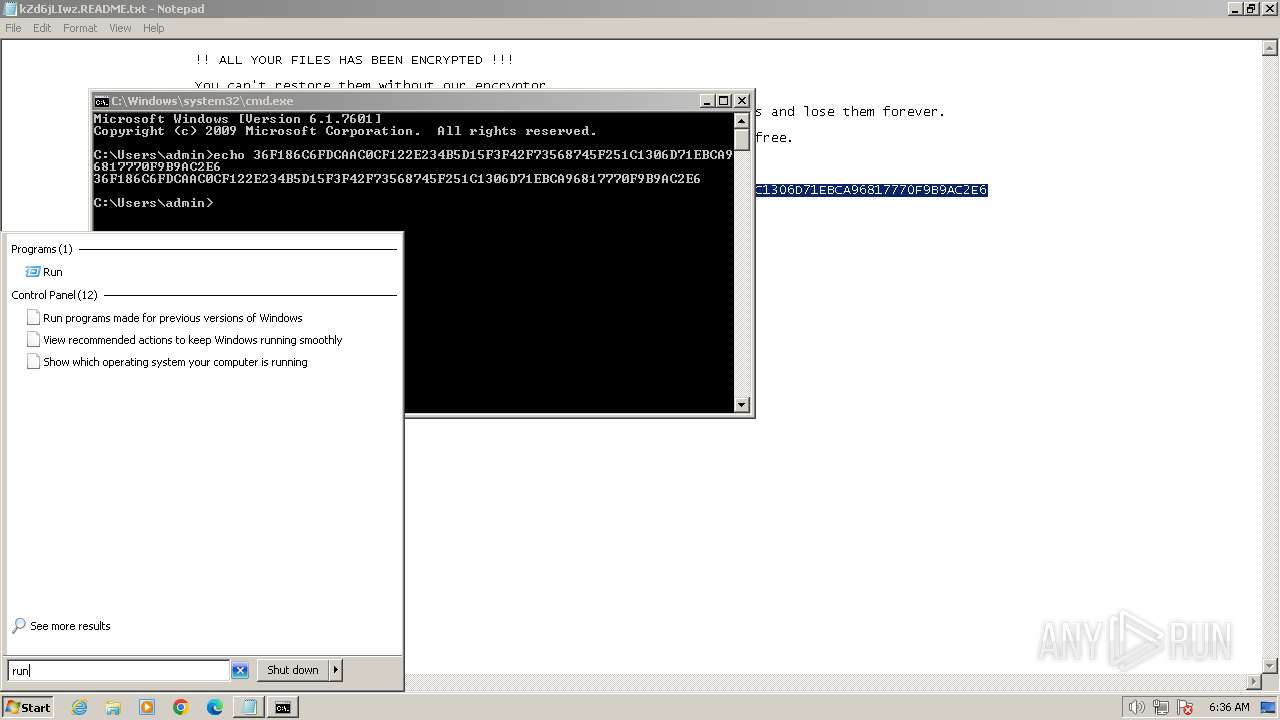Click the Shut down button

pos(293,670)
